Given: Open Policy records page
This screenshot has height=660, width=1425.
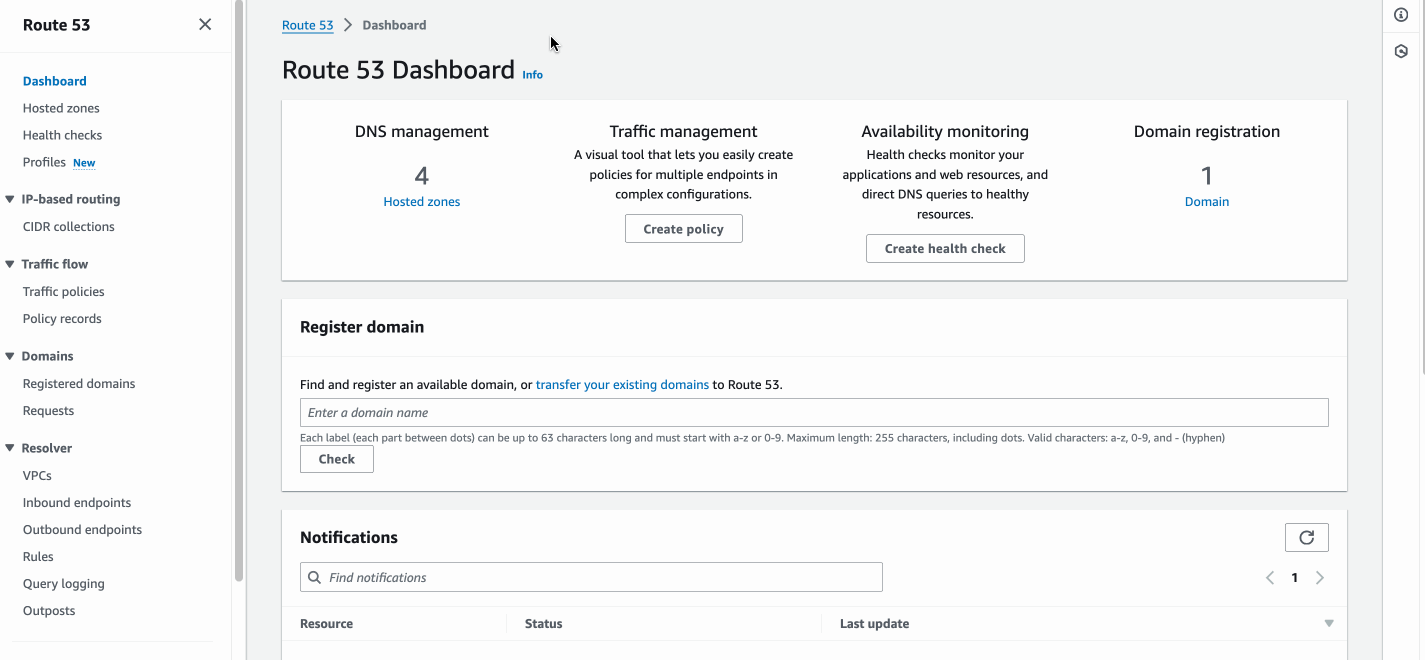Looking at the screenshot, I should [x=62, y=319].
